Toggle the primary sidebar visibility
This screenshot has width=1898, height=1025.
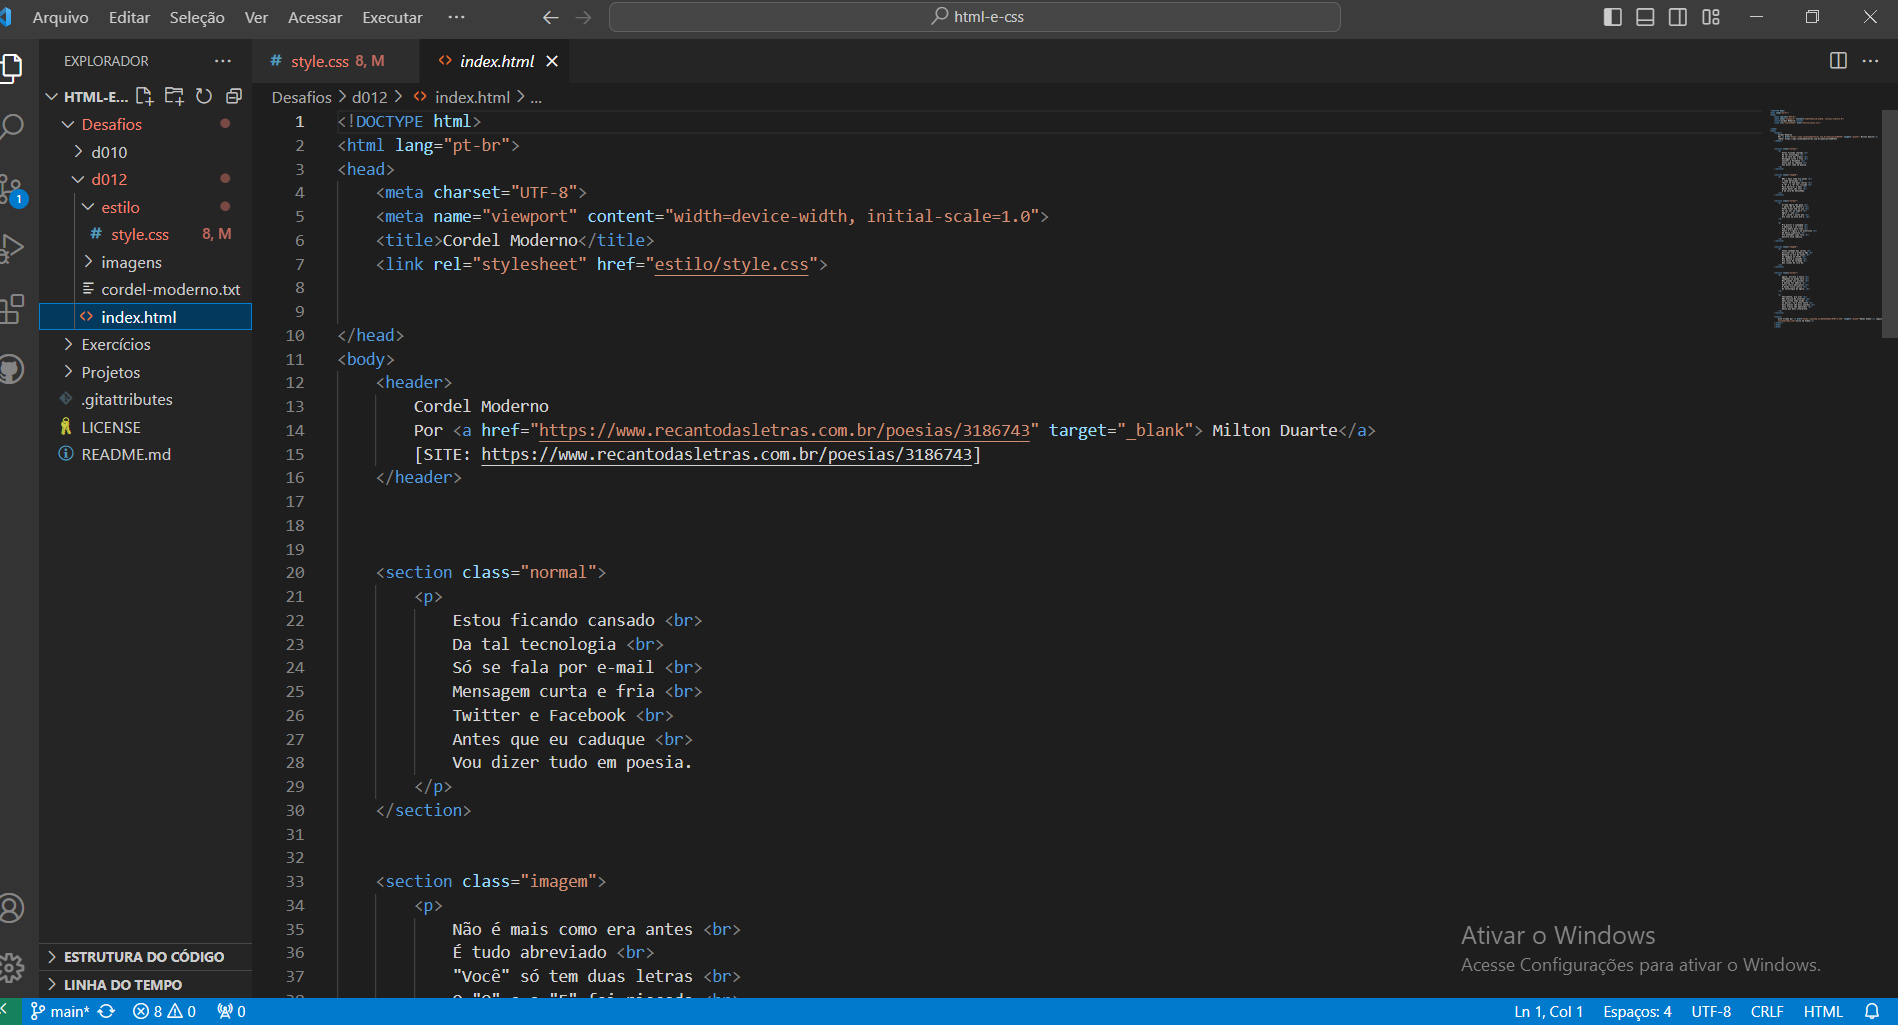tap(1611, 17)
